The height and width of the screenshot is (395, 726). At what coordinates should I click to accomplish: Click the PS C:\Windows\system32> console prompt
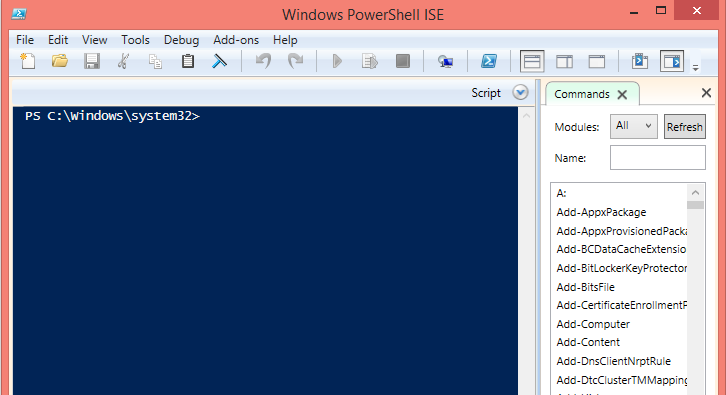tap(113, 116)
